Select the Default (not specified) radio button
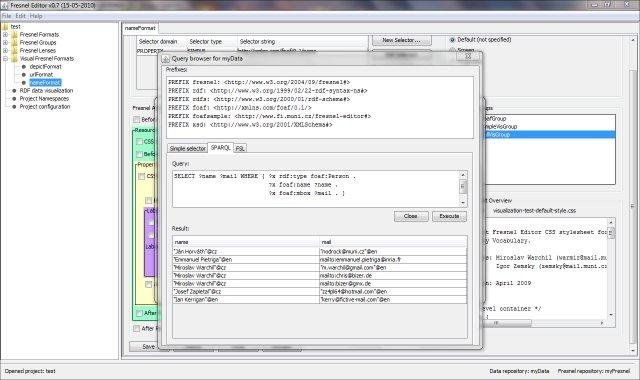The height and width of the screenshot is (380, 640). click(x=452, y=40)
